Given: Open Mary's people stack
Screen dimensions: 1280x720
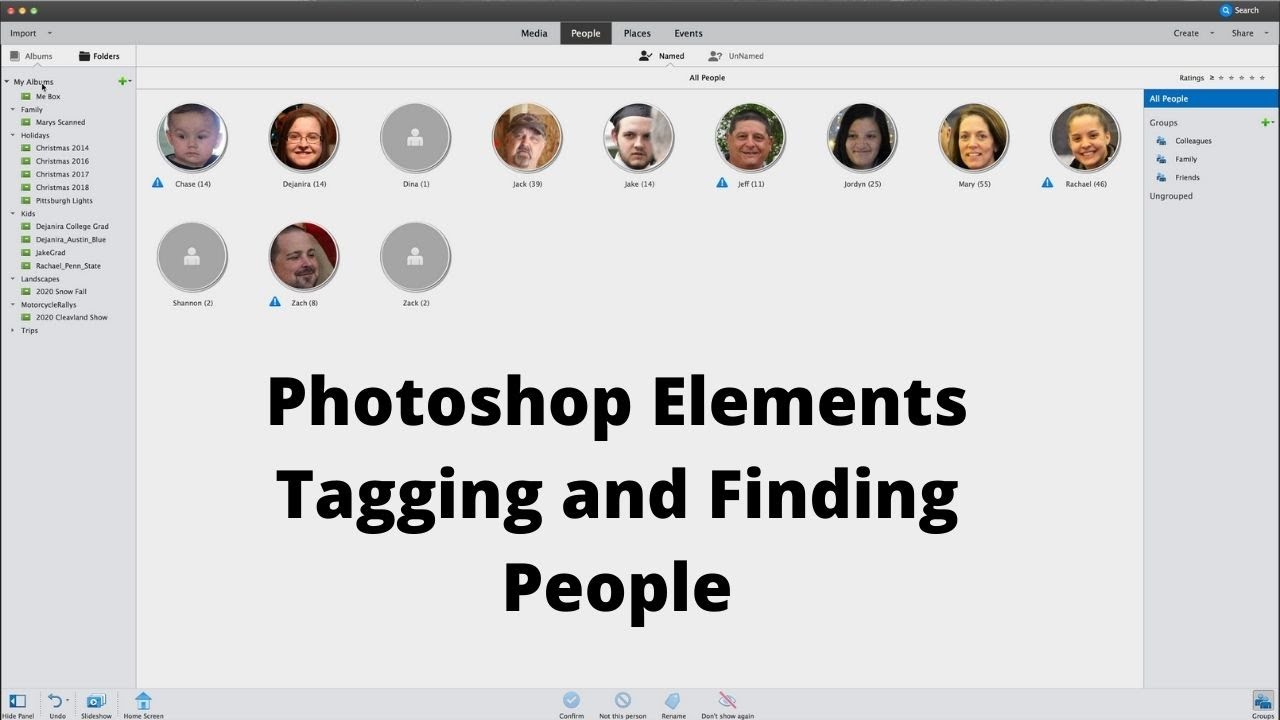Looking at the screenshot, I should [x=973, y=138].
